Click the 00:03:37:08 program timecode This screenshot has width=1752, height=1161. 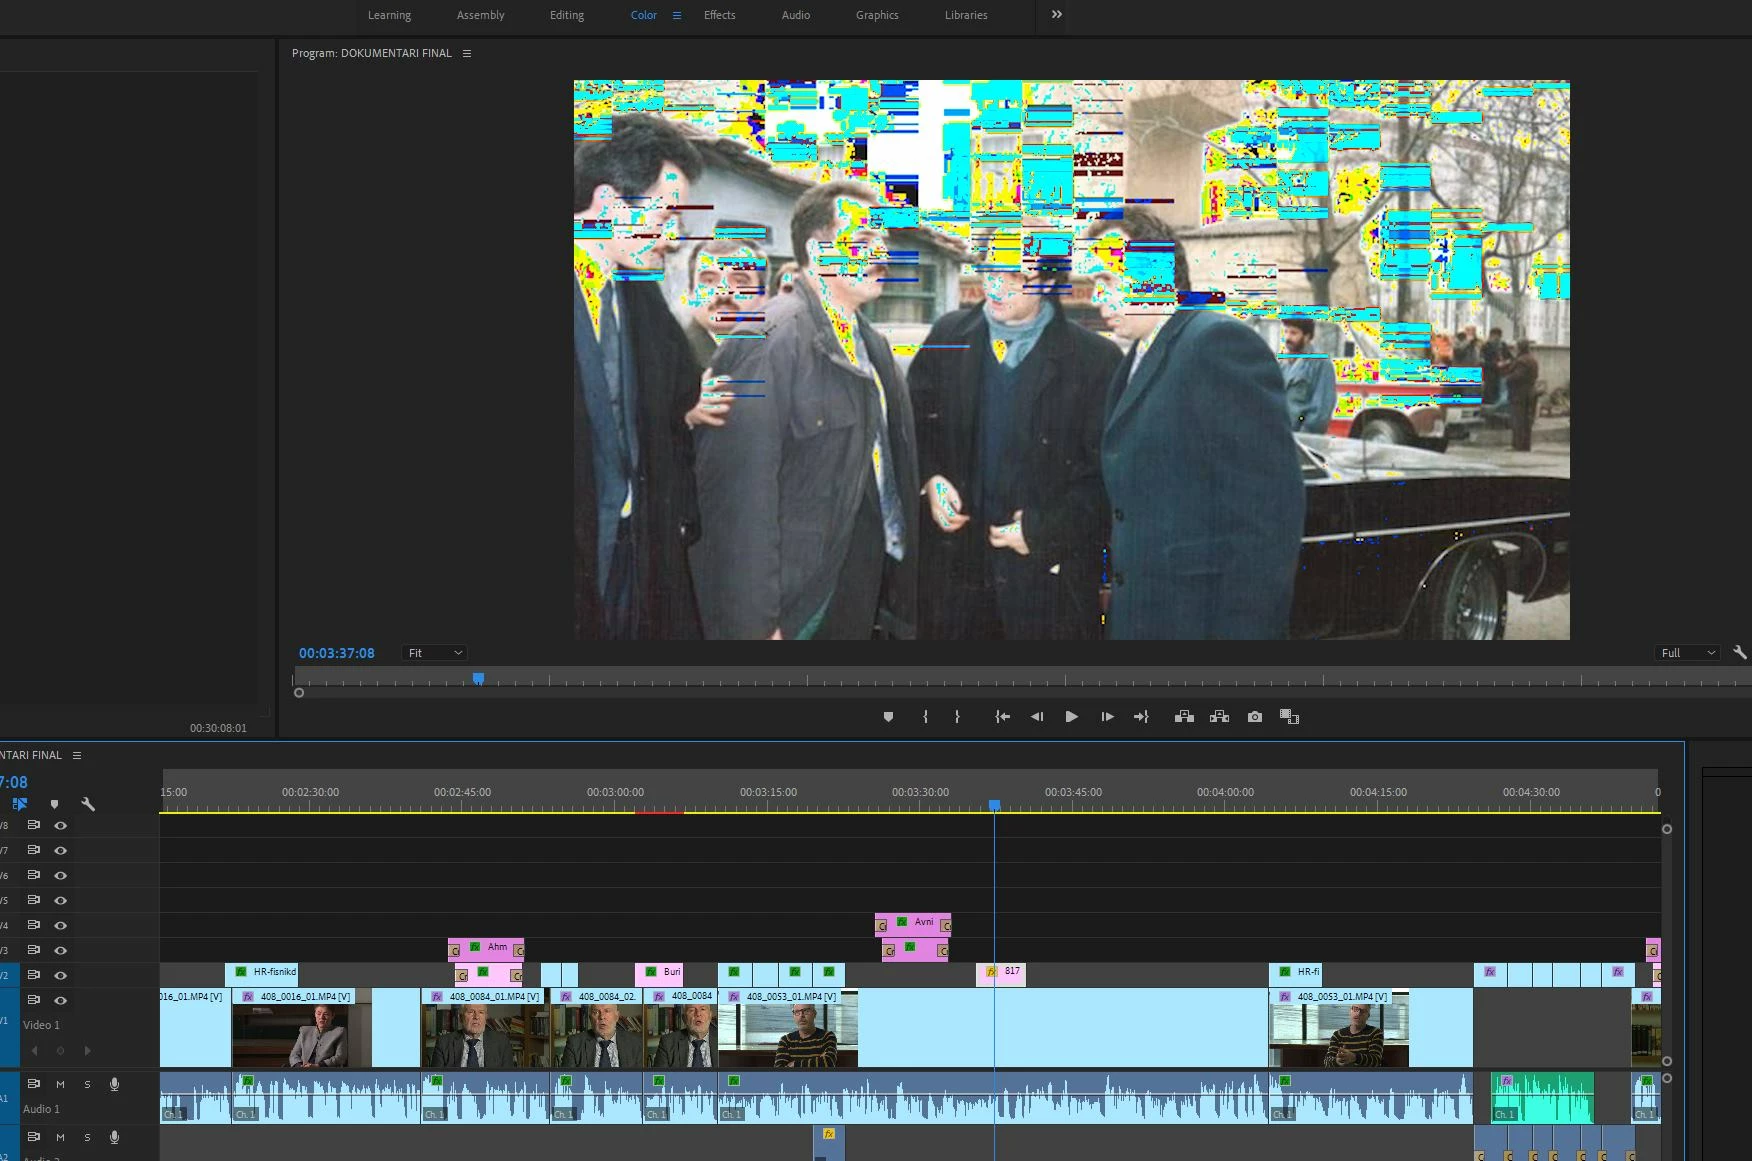tap(337, 653)
